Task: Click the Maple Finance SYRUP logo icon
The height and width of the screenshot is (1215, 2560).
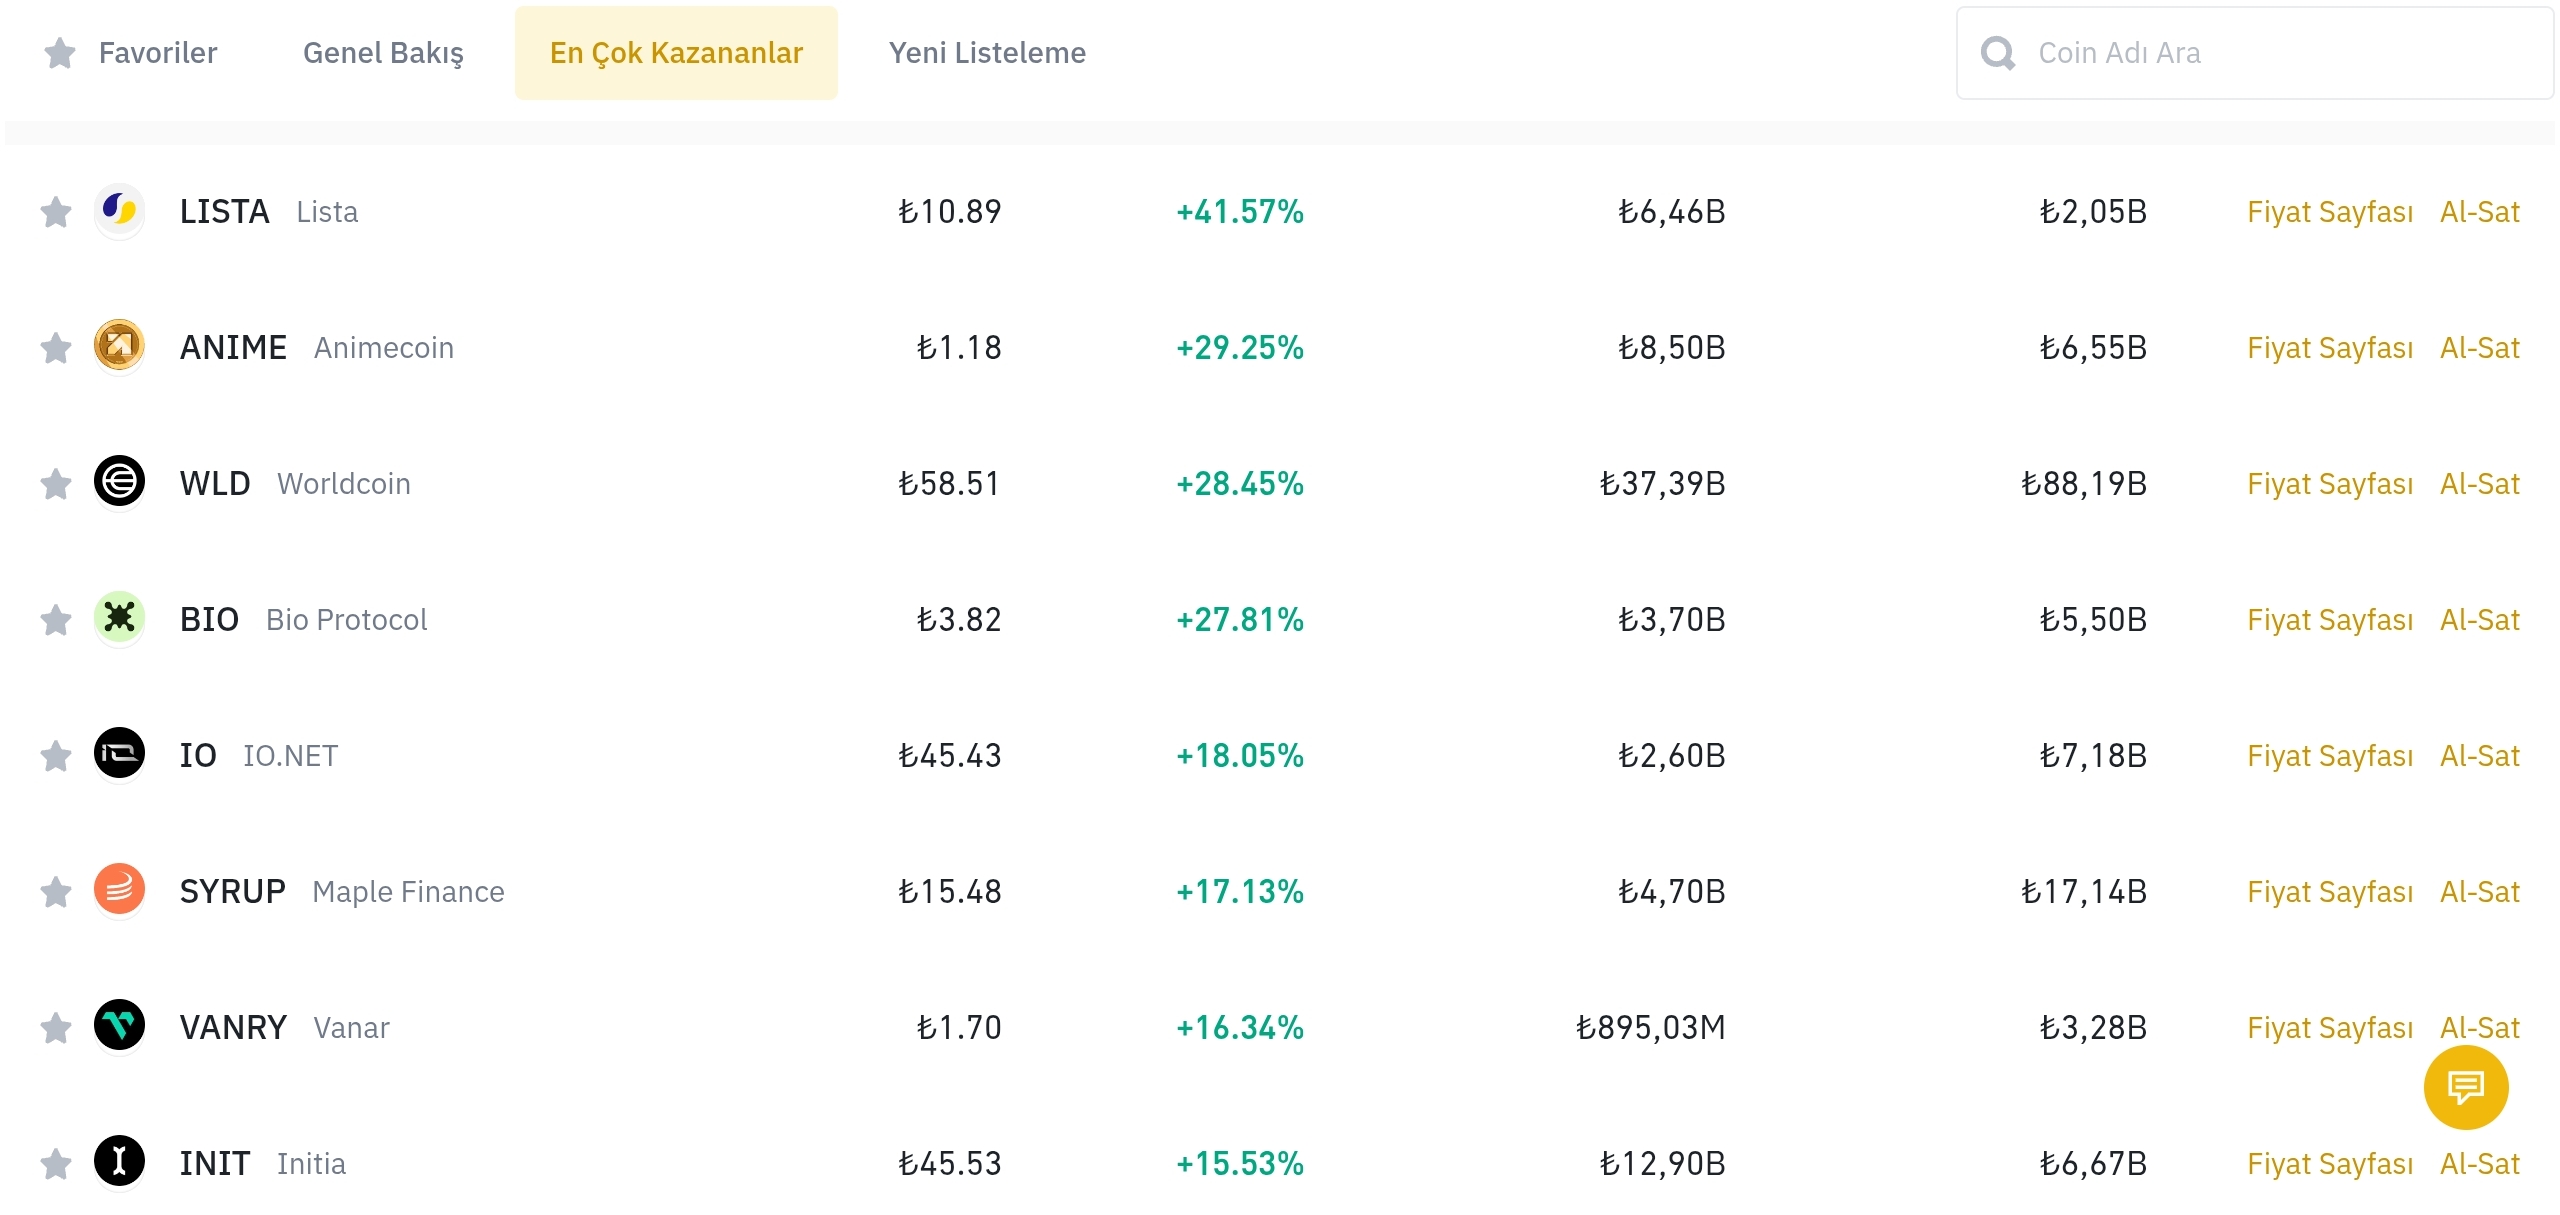Action: (x=119, y=890)
